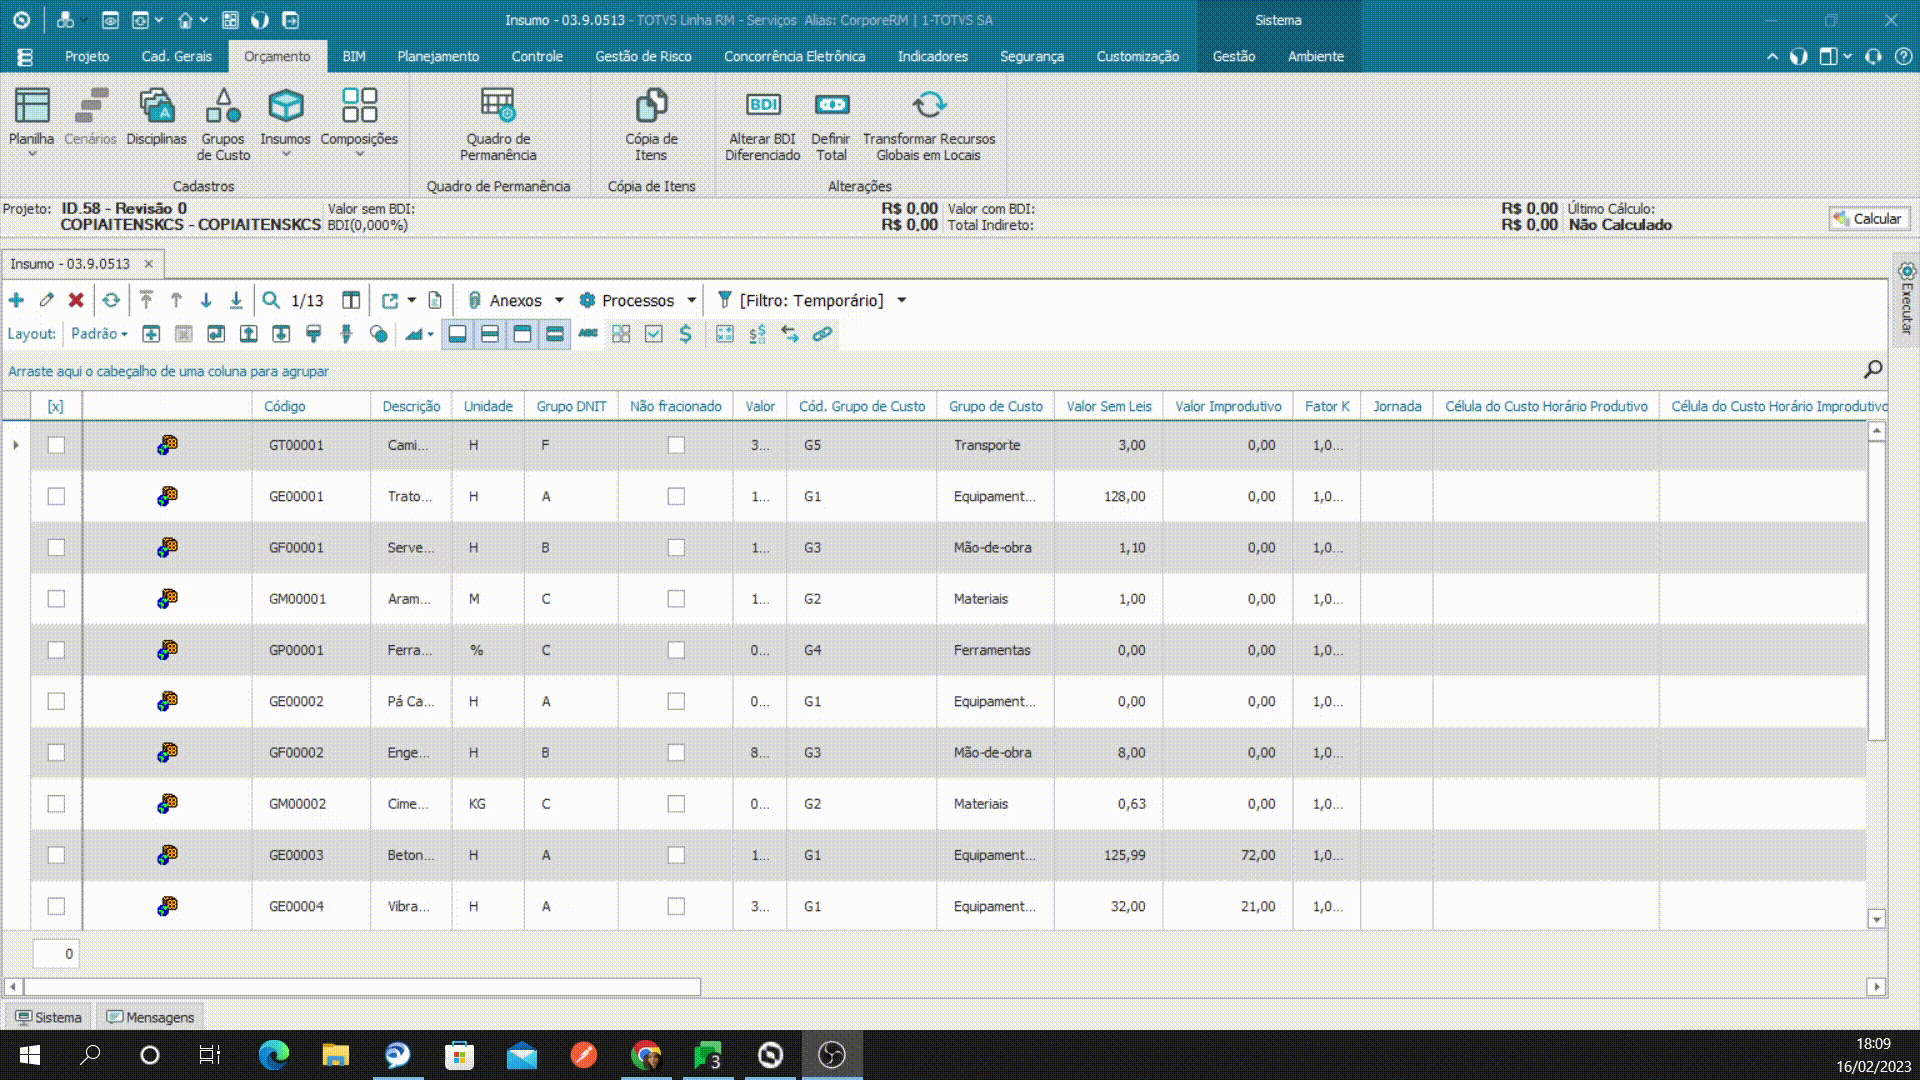Check the row checkbox for GT00001
Viewport: 1920px width, 1080px height.
click(x=56, y=445)
